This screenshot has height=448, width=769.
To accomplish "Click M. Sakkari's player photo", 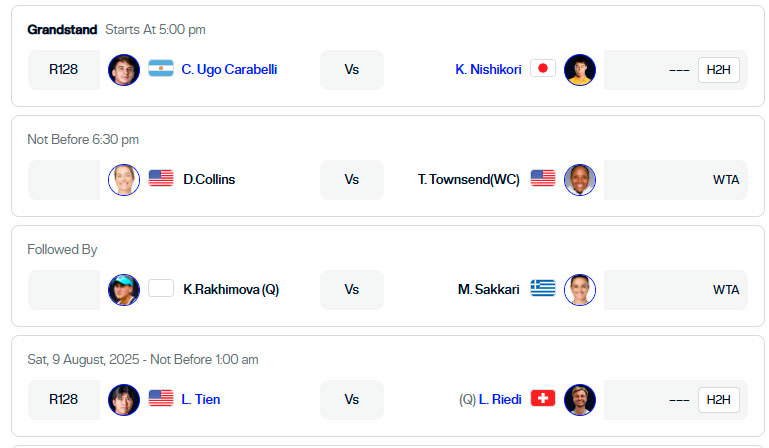I will [580, 290].
